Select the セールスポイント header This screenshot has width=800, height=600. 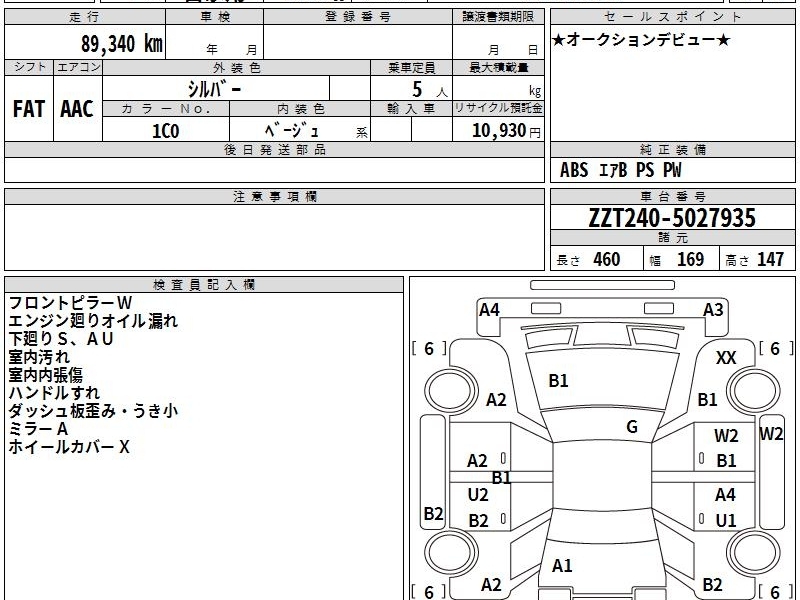pyautogui.click(x=672, y=17)
